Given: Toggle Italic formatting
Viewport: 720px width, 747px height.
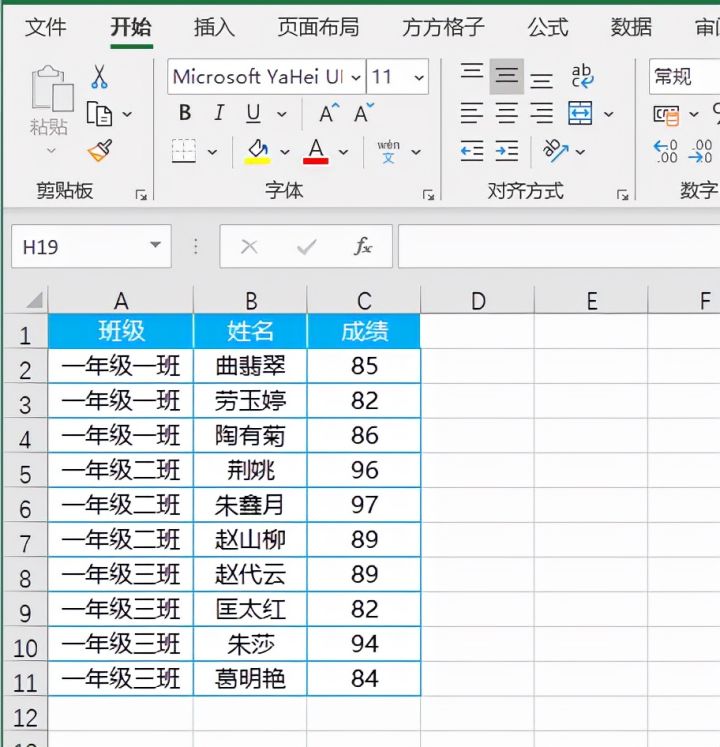Looking at the screenshot, I should 219,113.
